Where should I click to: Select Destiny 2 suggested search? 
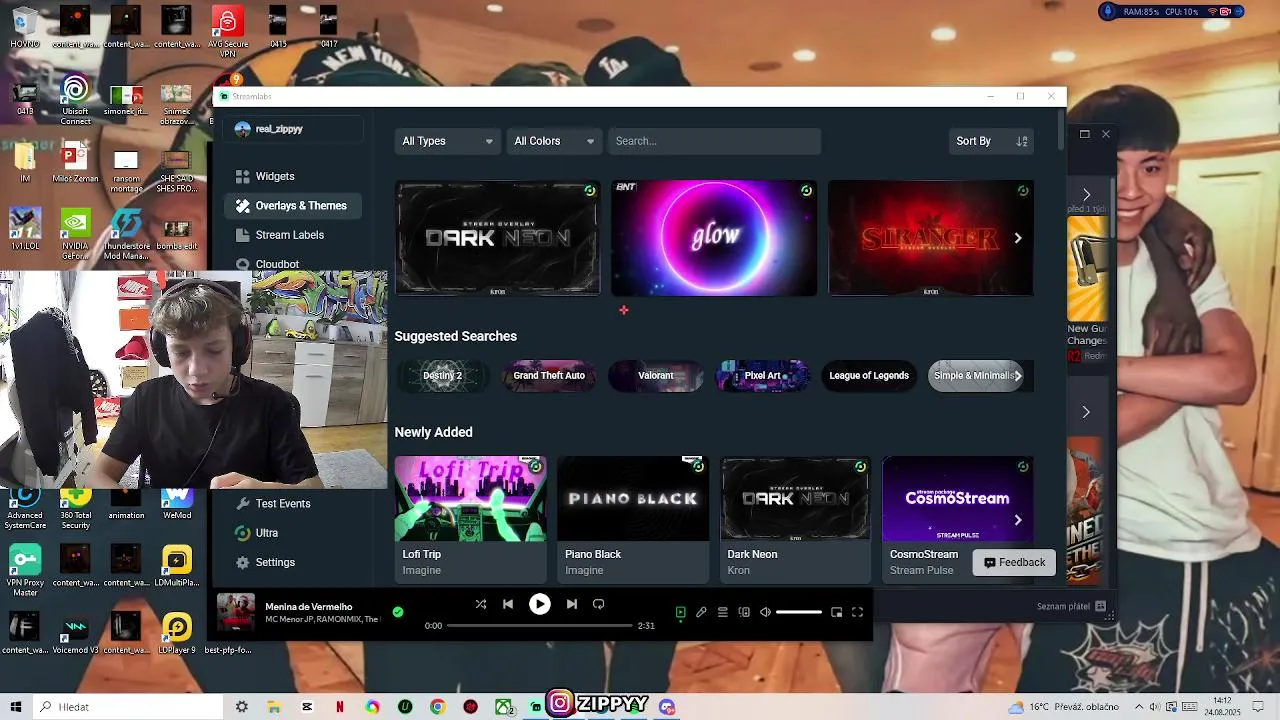pyautogui.click(x=442, y=376)
